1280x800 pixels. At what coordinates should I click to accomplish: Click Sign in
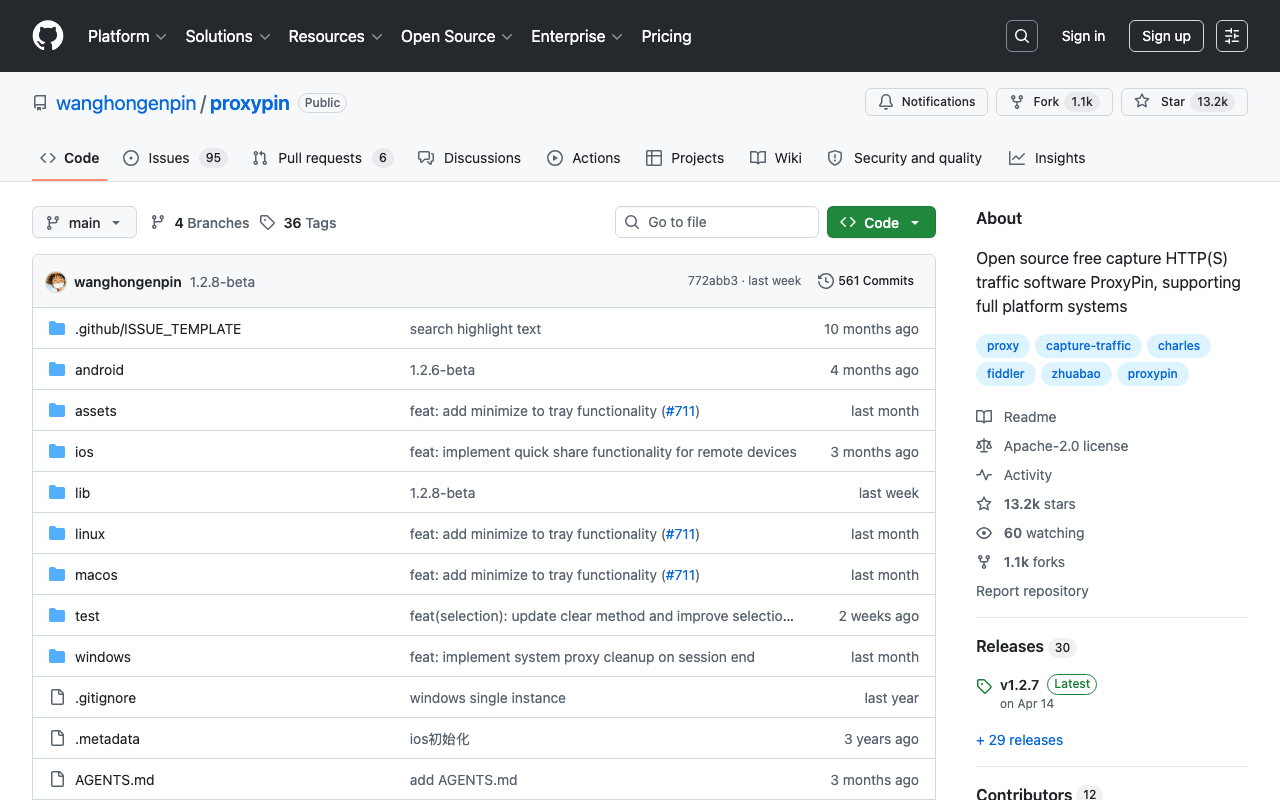pyautogui.click(x=1083, y=36)
